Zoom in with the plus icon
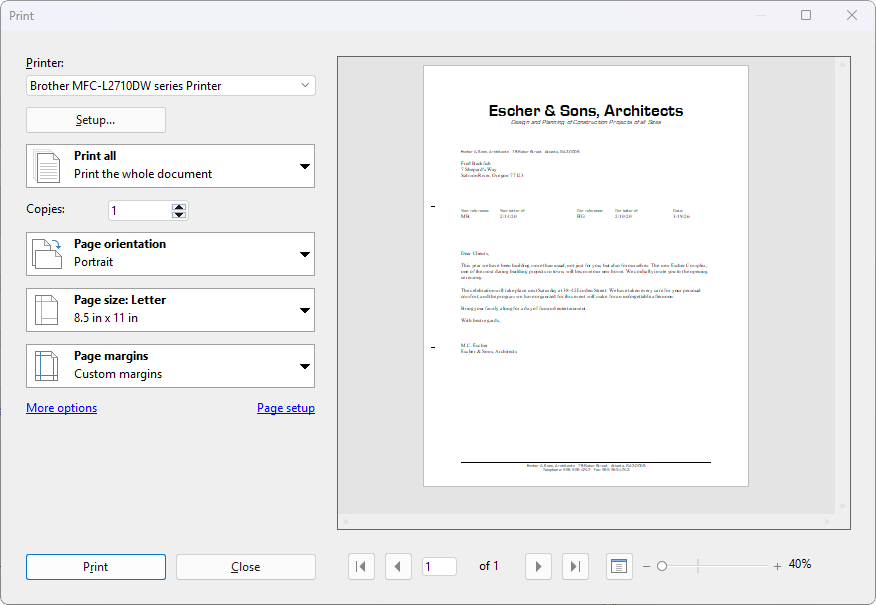Screen dimensions: 876x605 coord(777,566)
